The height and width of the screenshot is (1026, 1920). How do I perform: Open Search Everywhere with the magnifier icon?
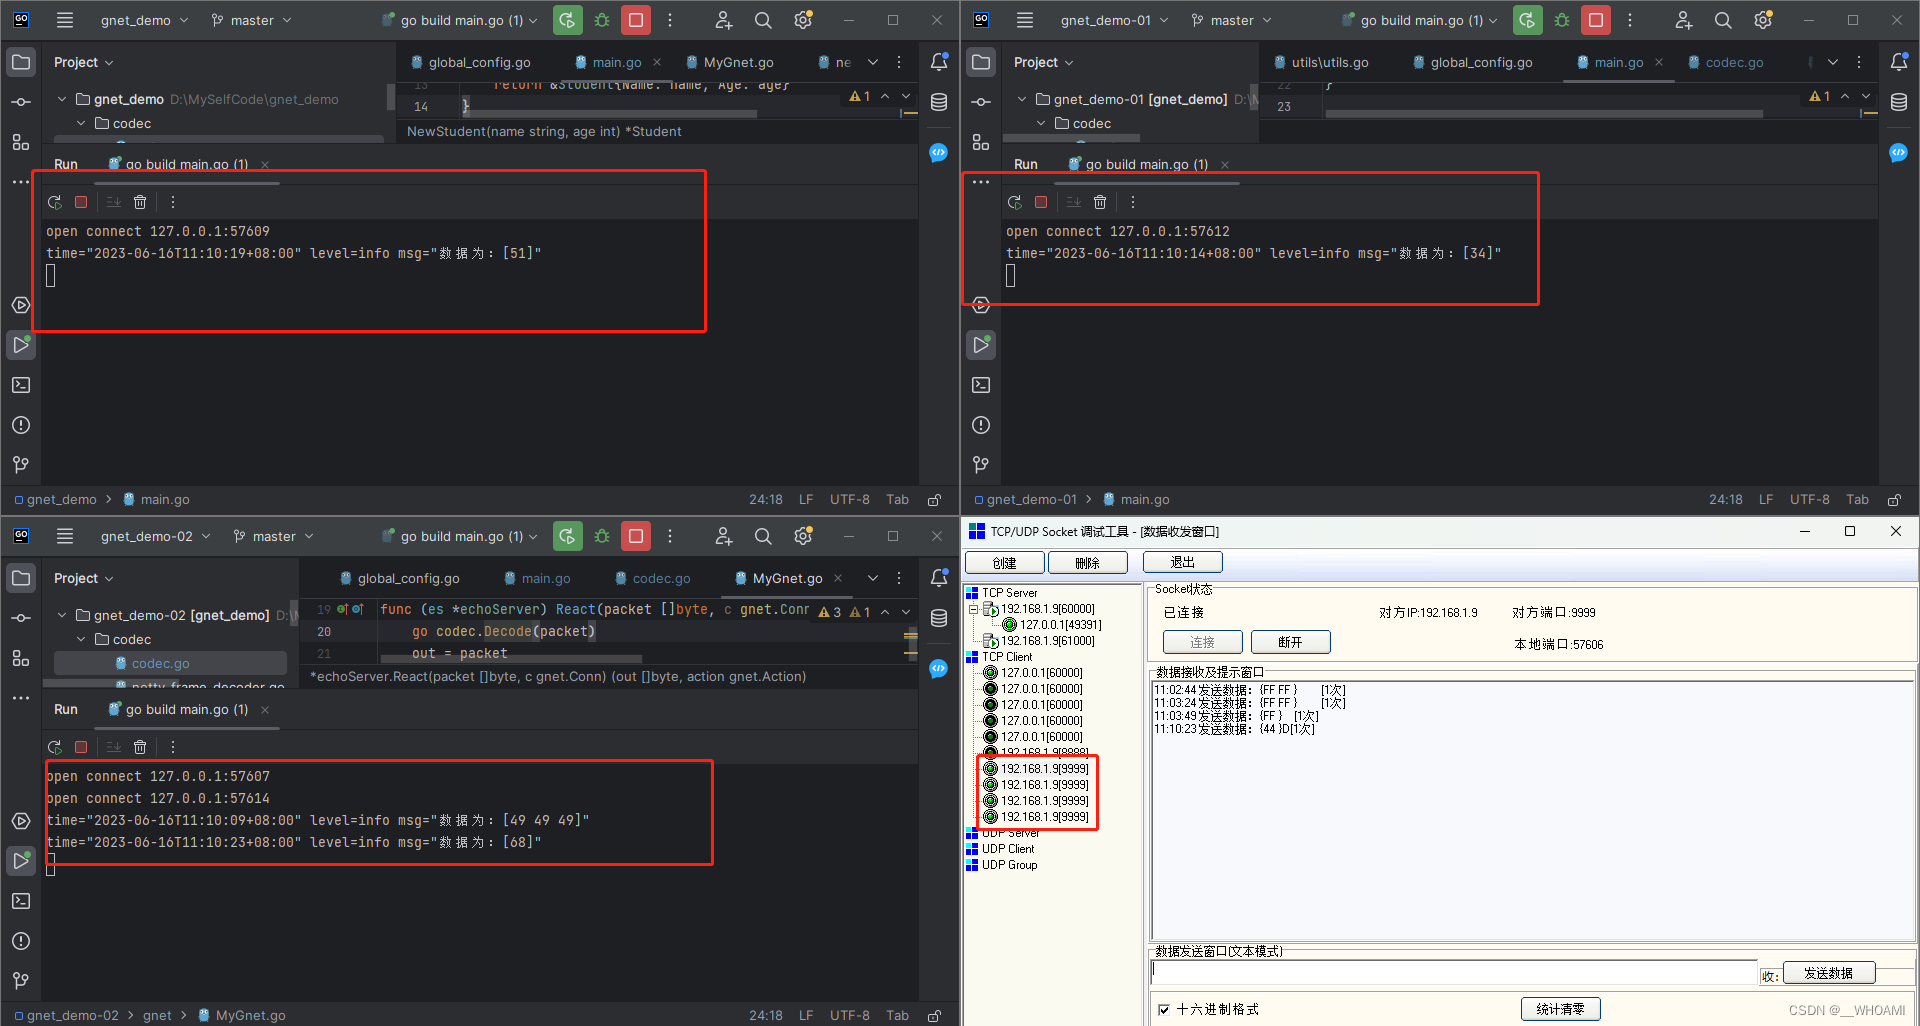[x=763, y=20]
